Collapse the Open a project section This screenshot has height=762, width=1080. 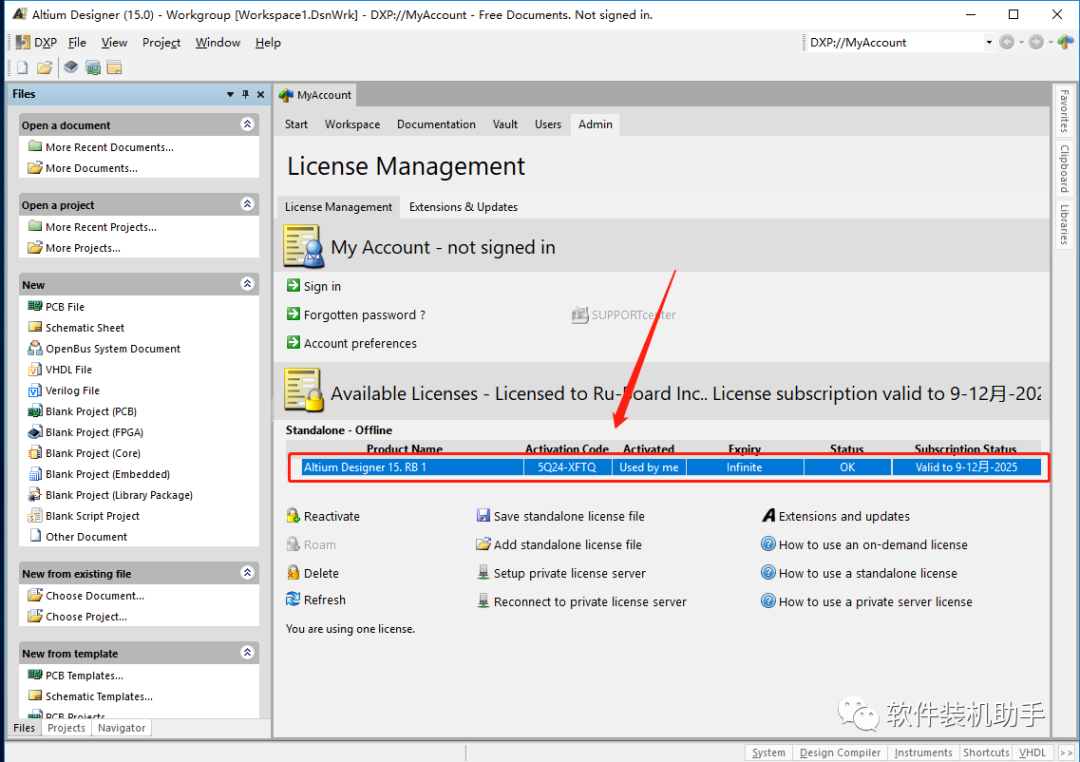tap(247, 204)
